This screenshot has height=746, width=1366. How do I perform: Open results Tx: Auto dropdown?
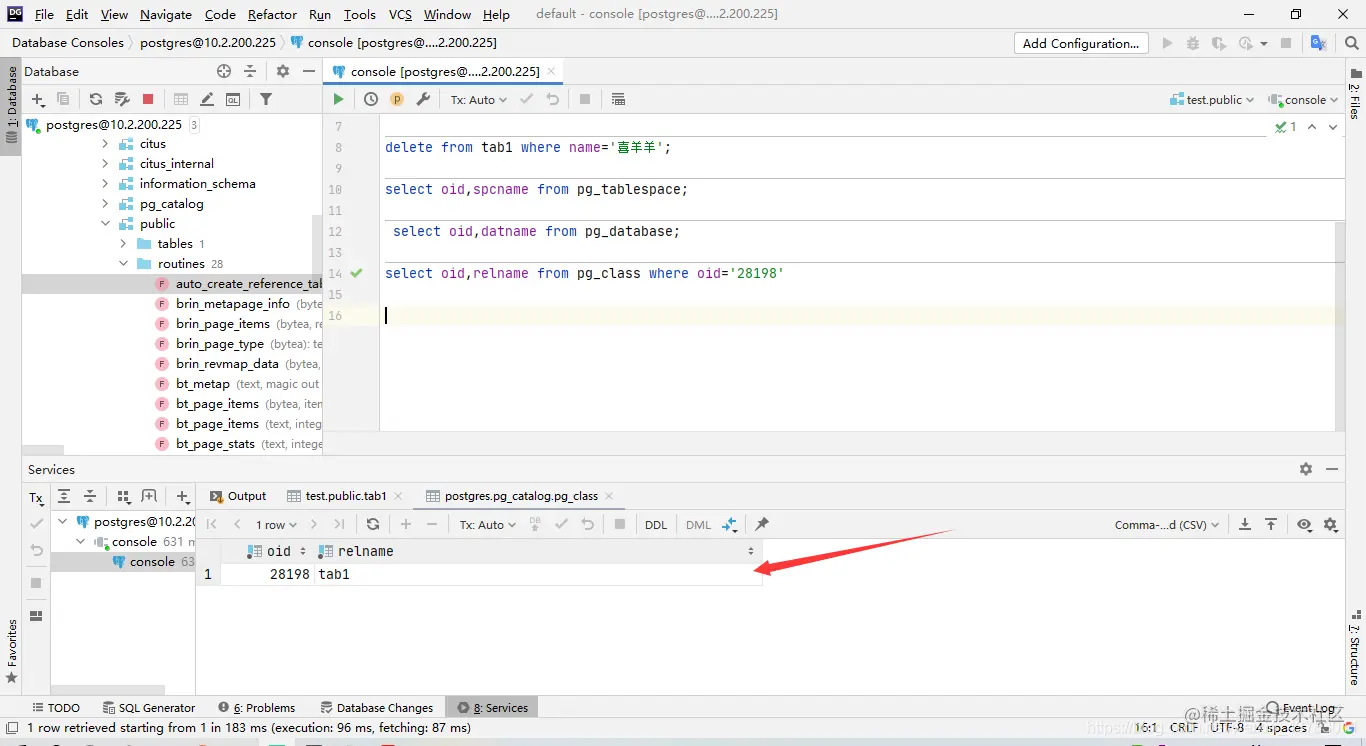click(487, 524)
